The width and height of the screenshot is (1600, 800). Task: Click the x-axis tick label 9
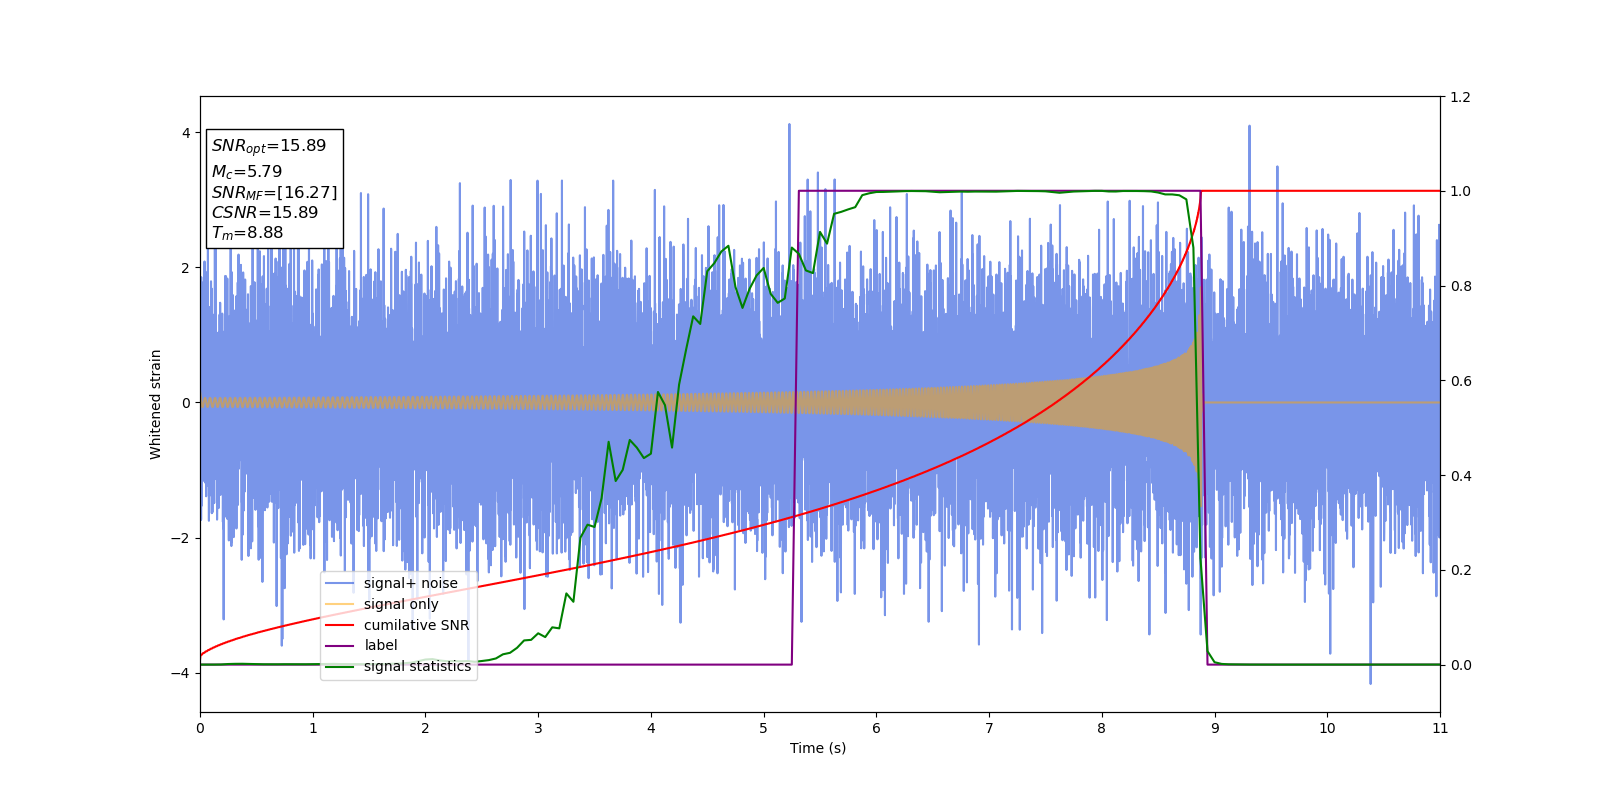coord(1215,728)
